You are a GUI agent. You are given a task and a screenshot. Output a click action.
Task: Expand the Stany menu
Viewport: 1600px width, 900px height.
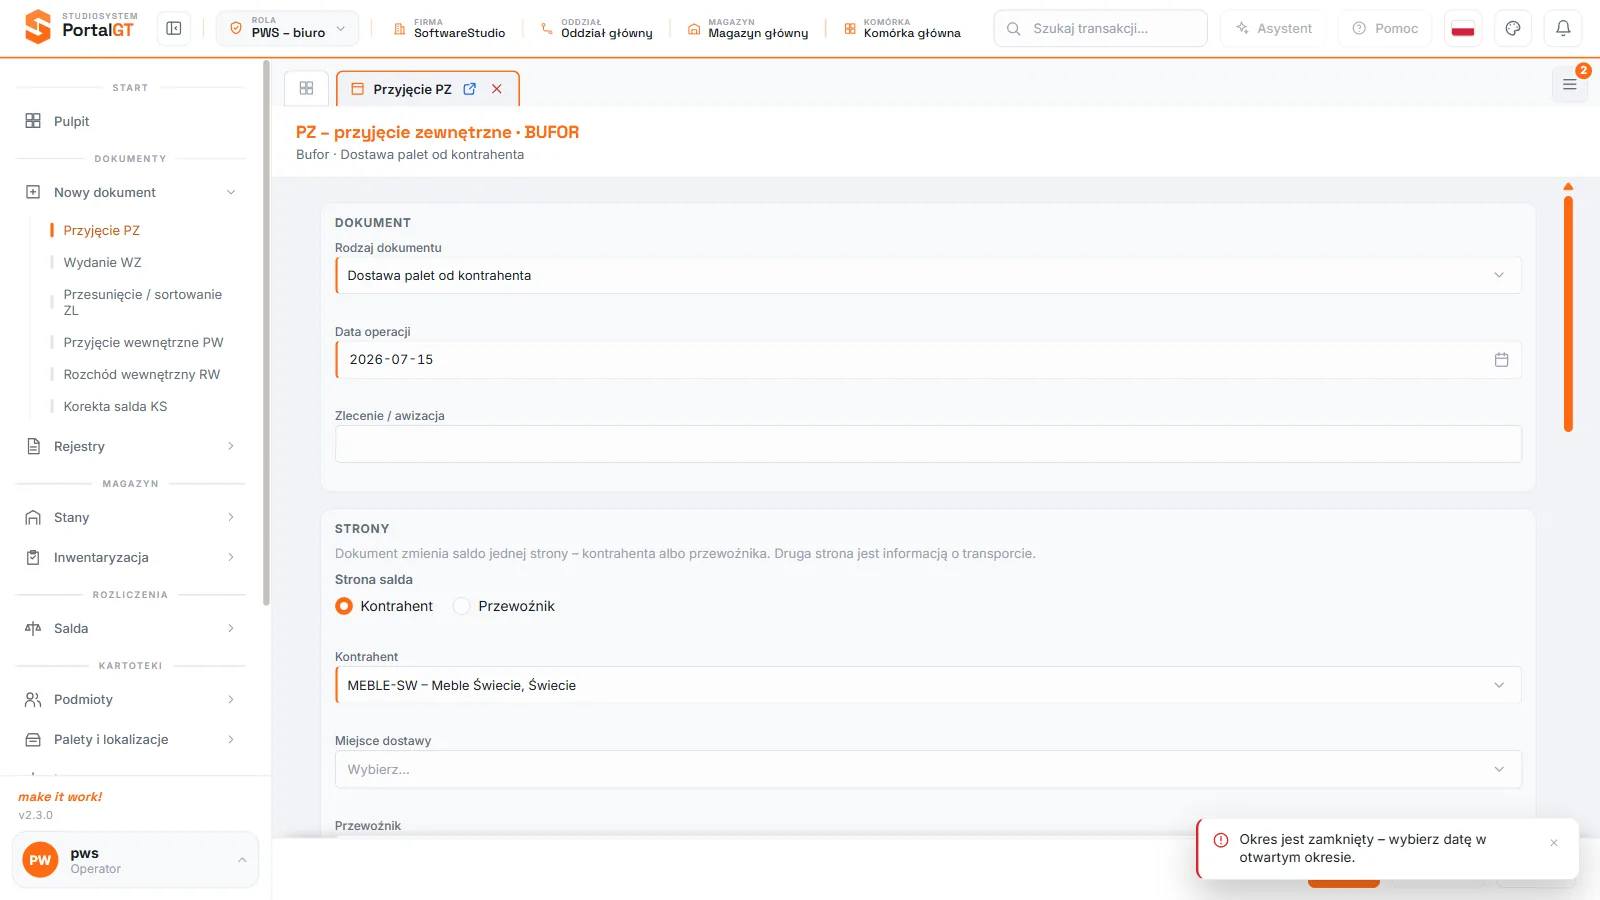click(x=131, y=517)
